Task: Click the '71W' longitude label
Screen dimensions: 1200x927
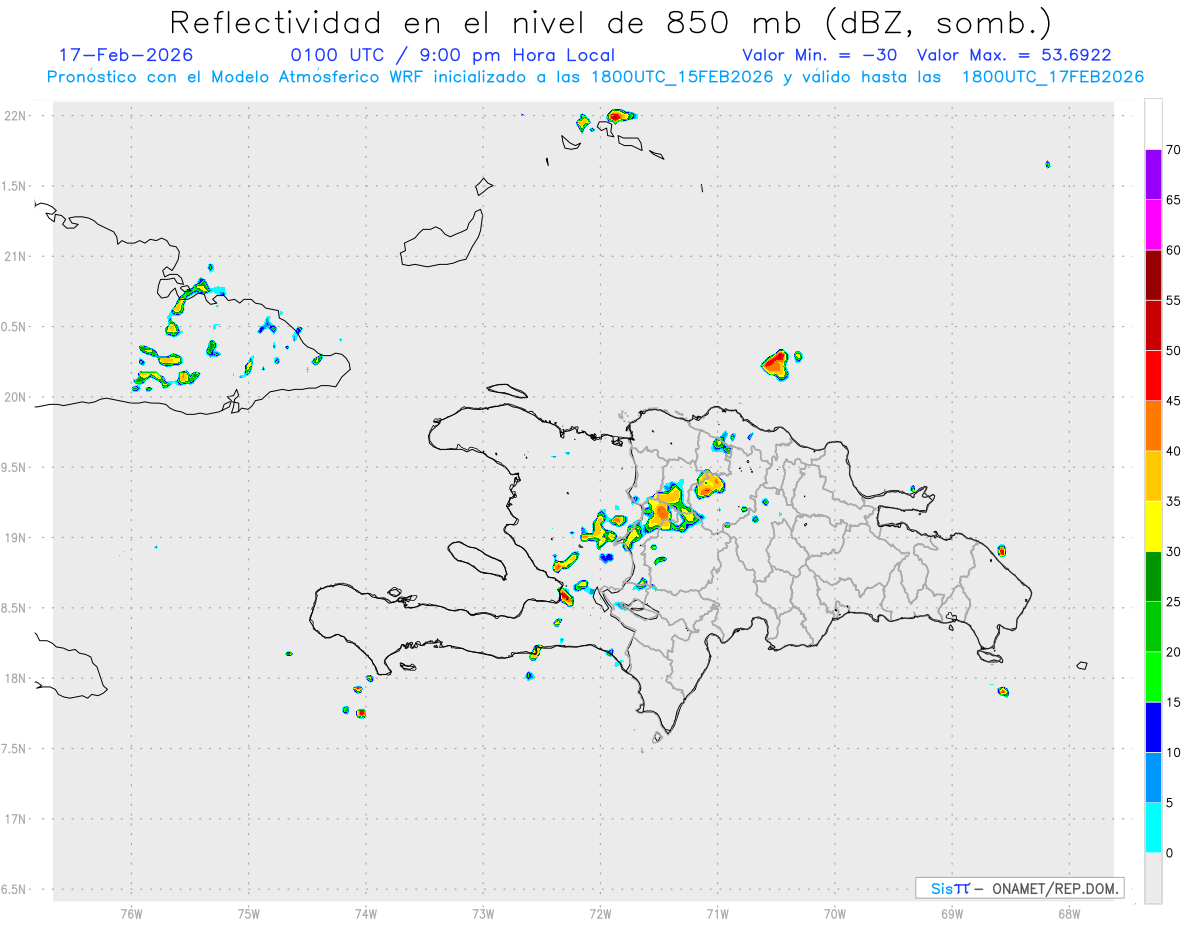Action: (717, 913)
